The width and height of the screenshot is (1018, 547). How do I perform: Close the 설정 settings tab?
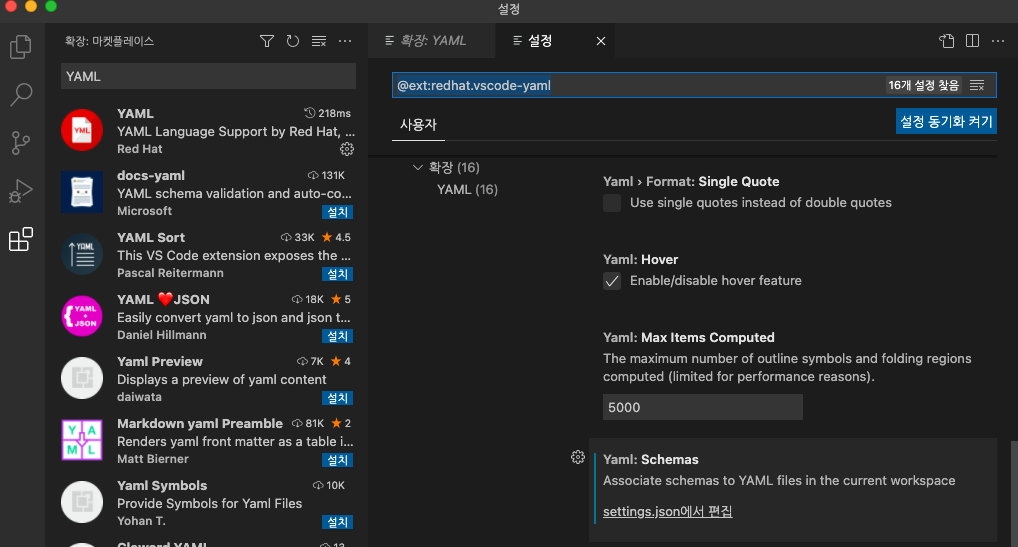coord(601,41)
